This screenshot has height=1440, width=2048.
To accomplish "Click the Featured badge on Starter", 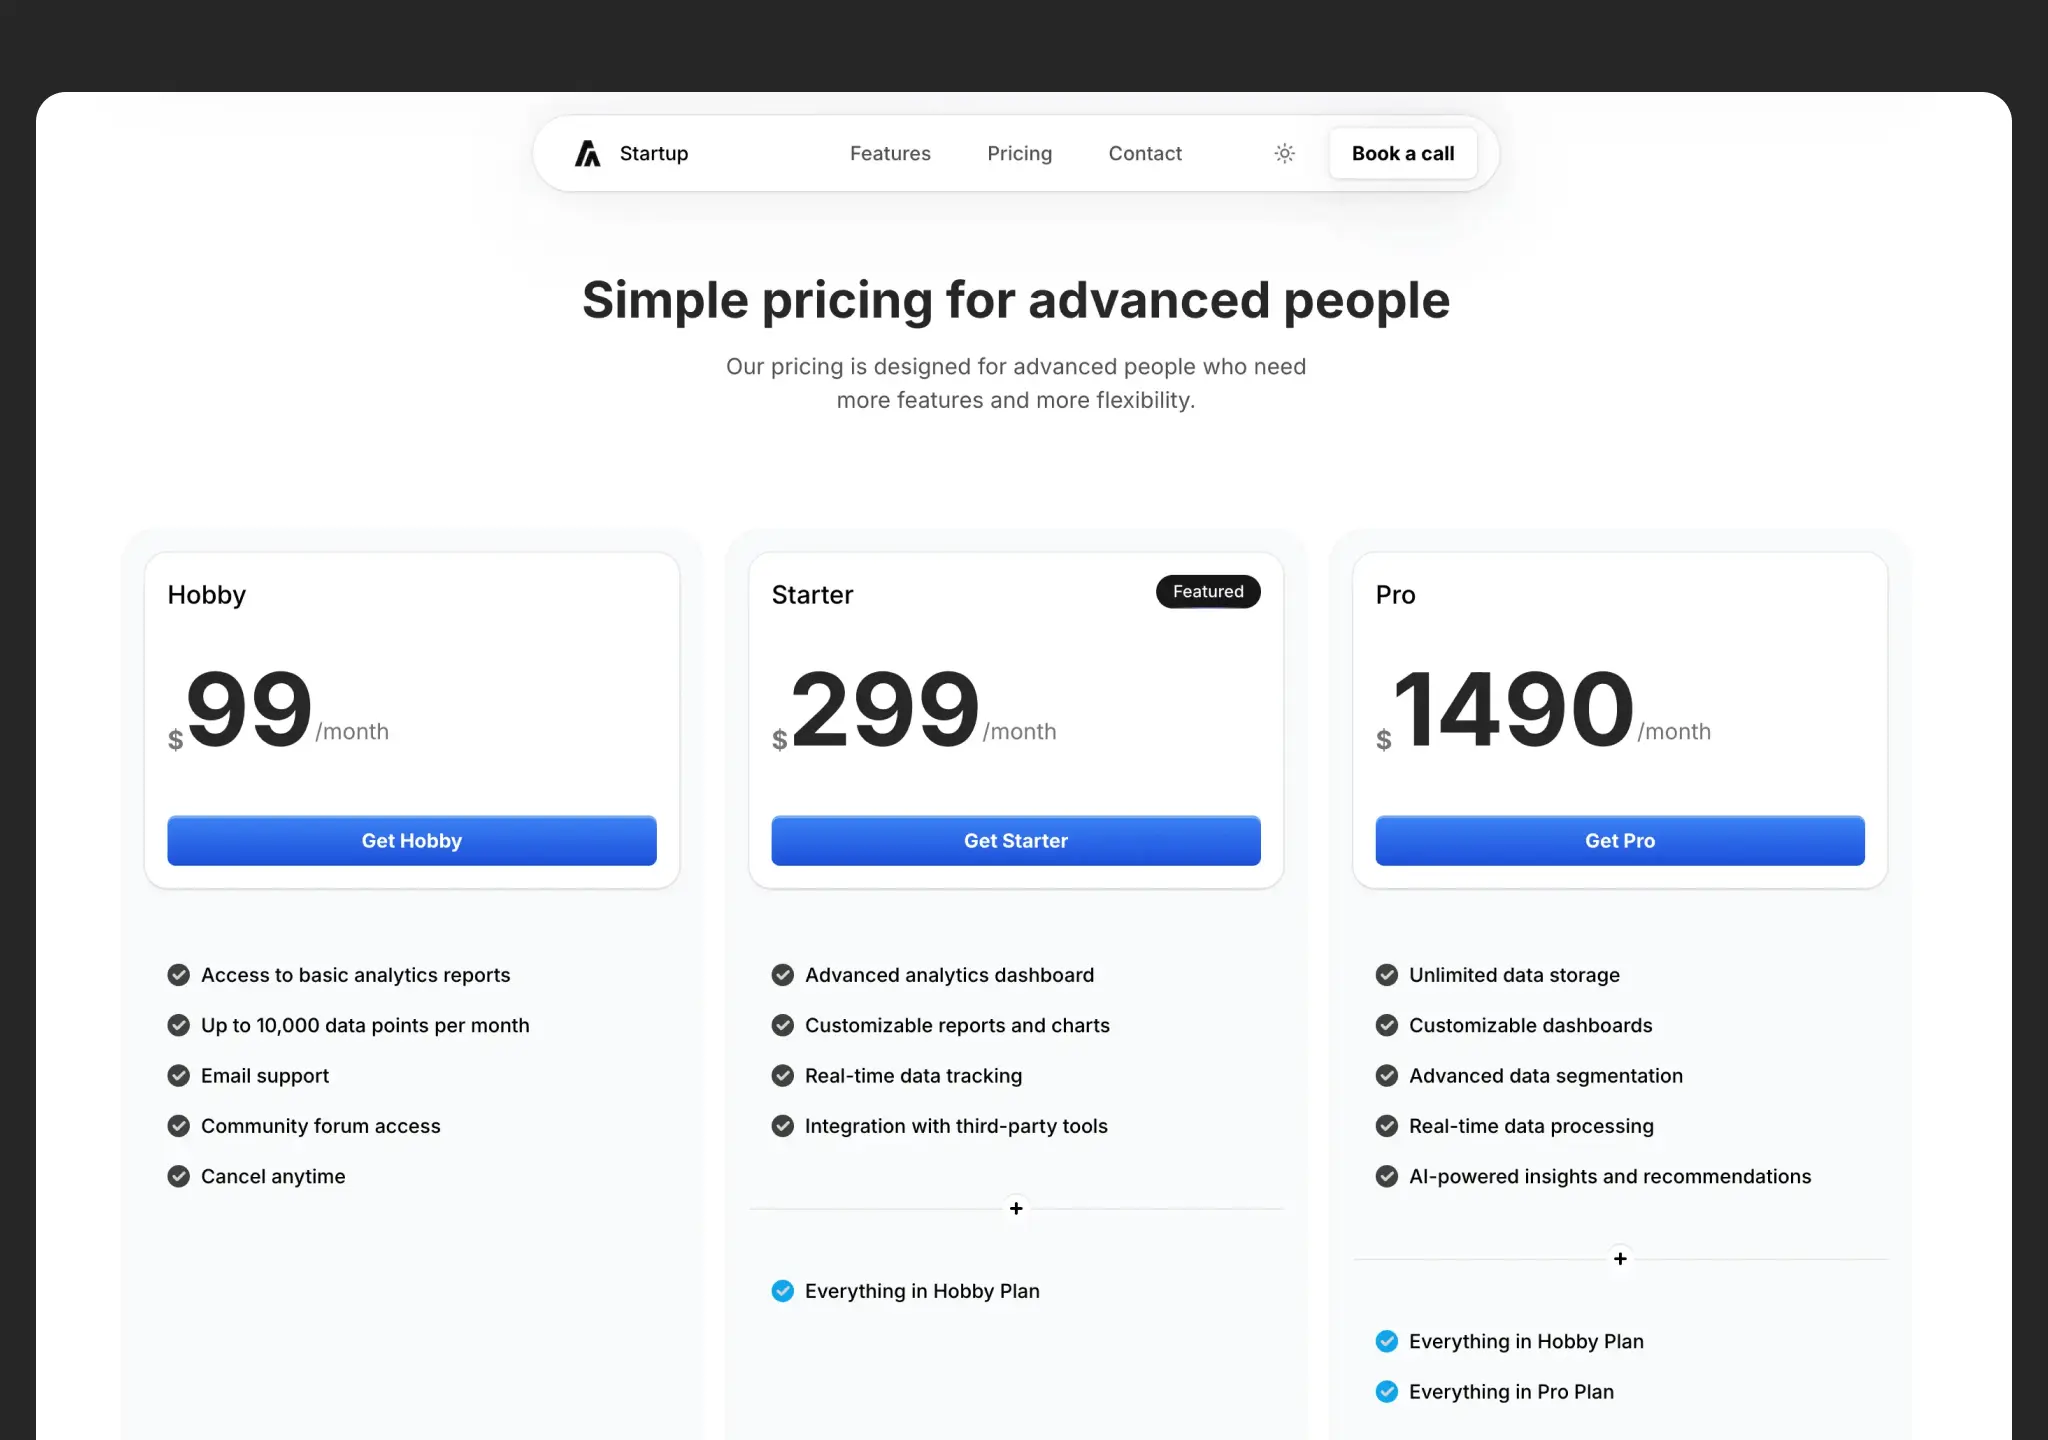I will coord(1207,592).
